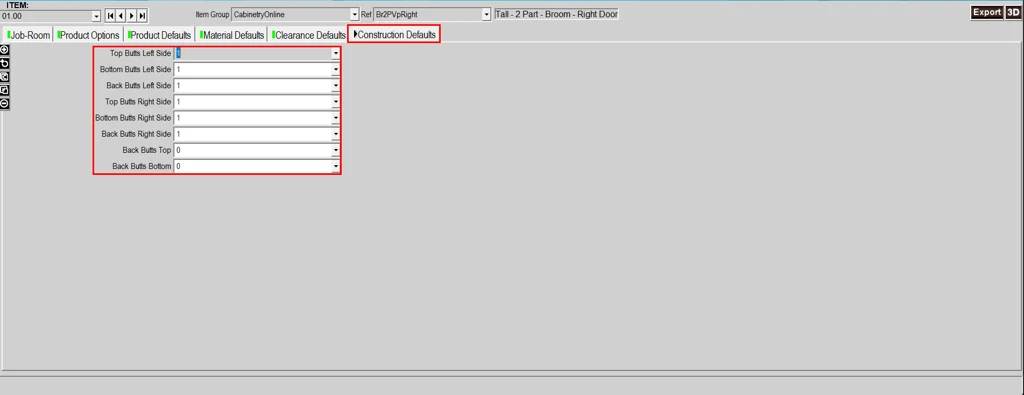Click the minus circle sidebar icon

(5, 103)
